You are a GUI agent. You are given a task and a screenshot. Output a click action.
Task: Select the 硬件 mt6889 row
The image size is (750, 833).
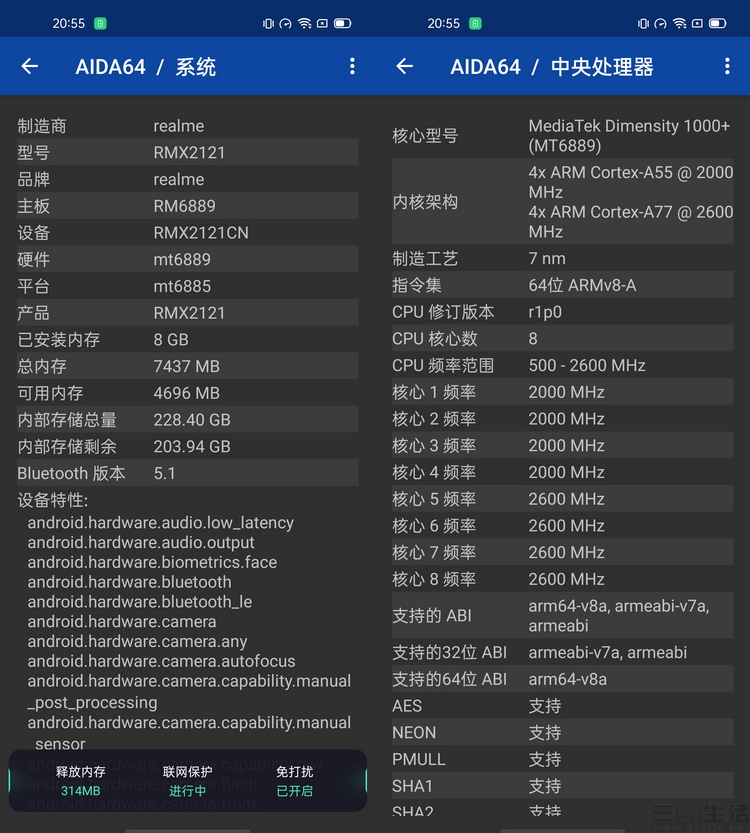click(188, 259)
